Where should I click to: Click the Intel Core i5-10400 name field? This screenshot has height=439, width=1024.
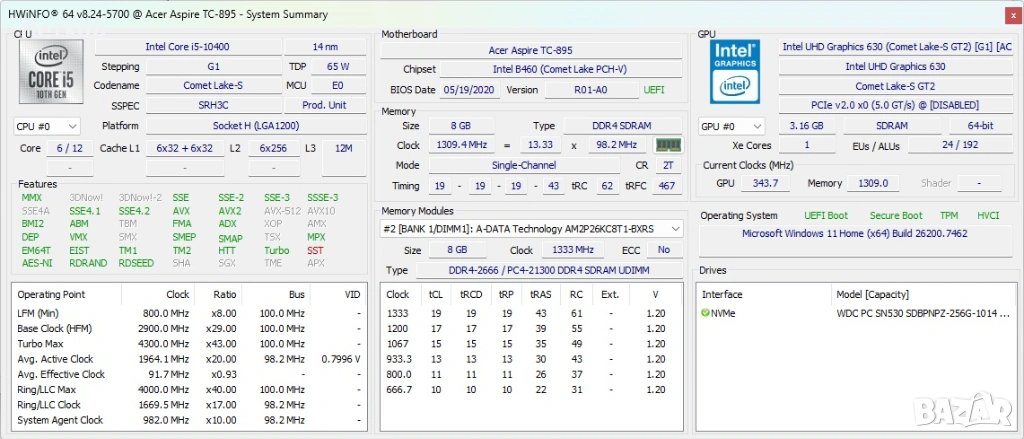(189, 47)
